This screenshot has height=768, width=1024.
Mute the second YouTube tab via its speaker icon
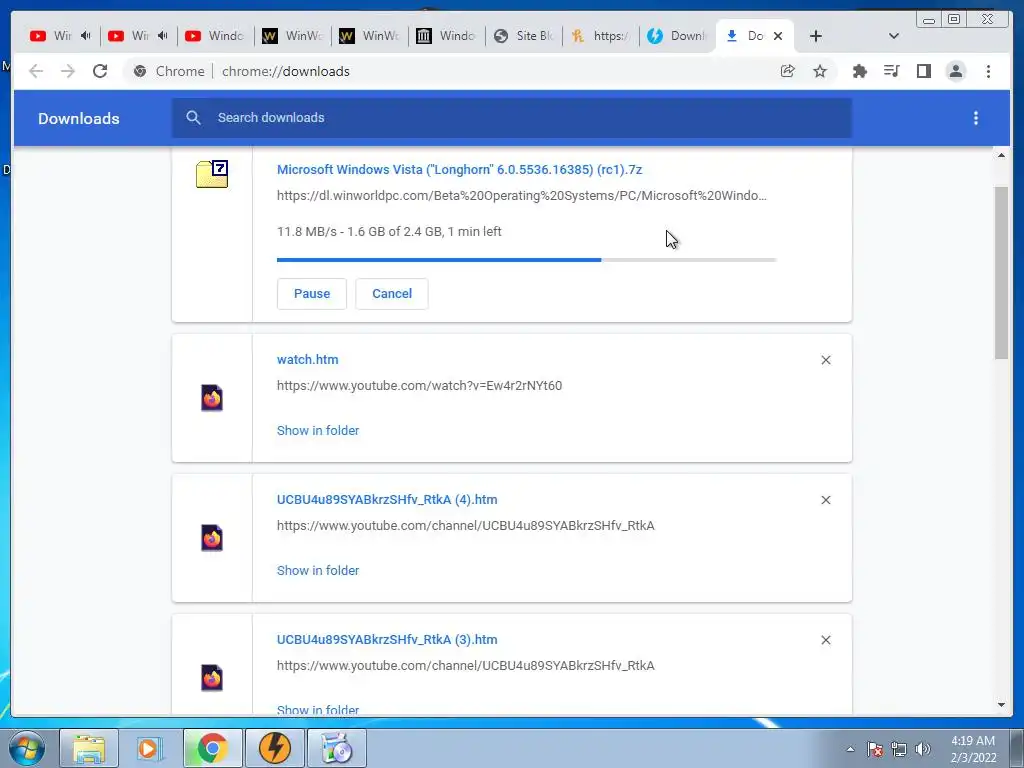click(163, 36)
